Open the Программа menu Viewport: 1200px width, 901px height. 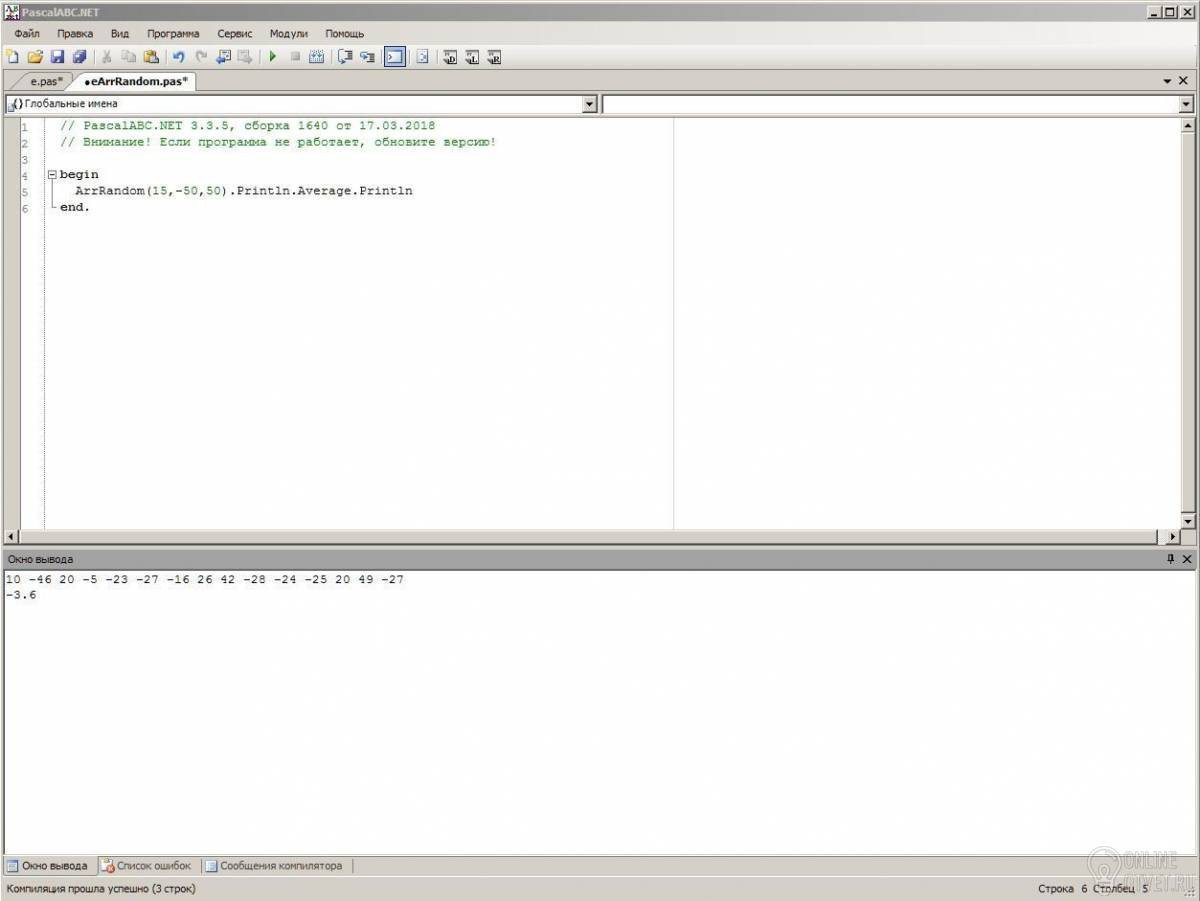point(173,33)
